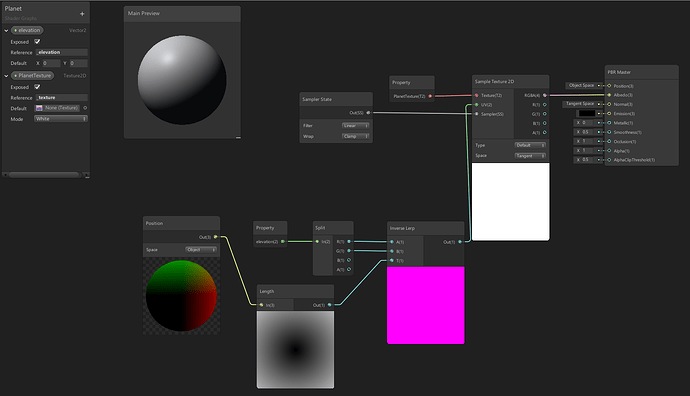Image resolution: width=690 pixels, height=396 pixels.
Task: Click the Main Preview sphere
Action: (182, 80)
